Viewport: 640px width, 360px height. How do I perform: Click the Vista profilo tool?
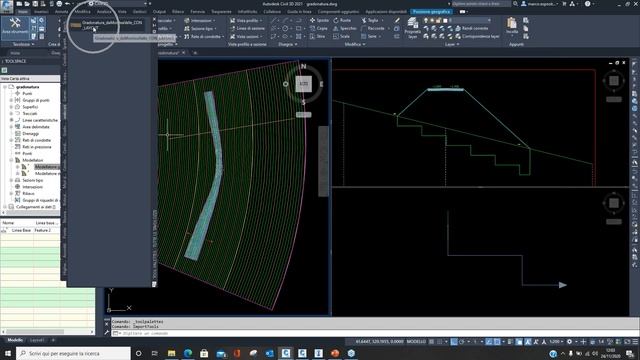pyautogui.click(x=246, y=20)
